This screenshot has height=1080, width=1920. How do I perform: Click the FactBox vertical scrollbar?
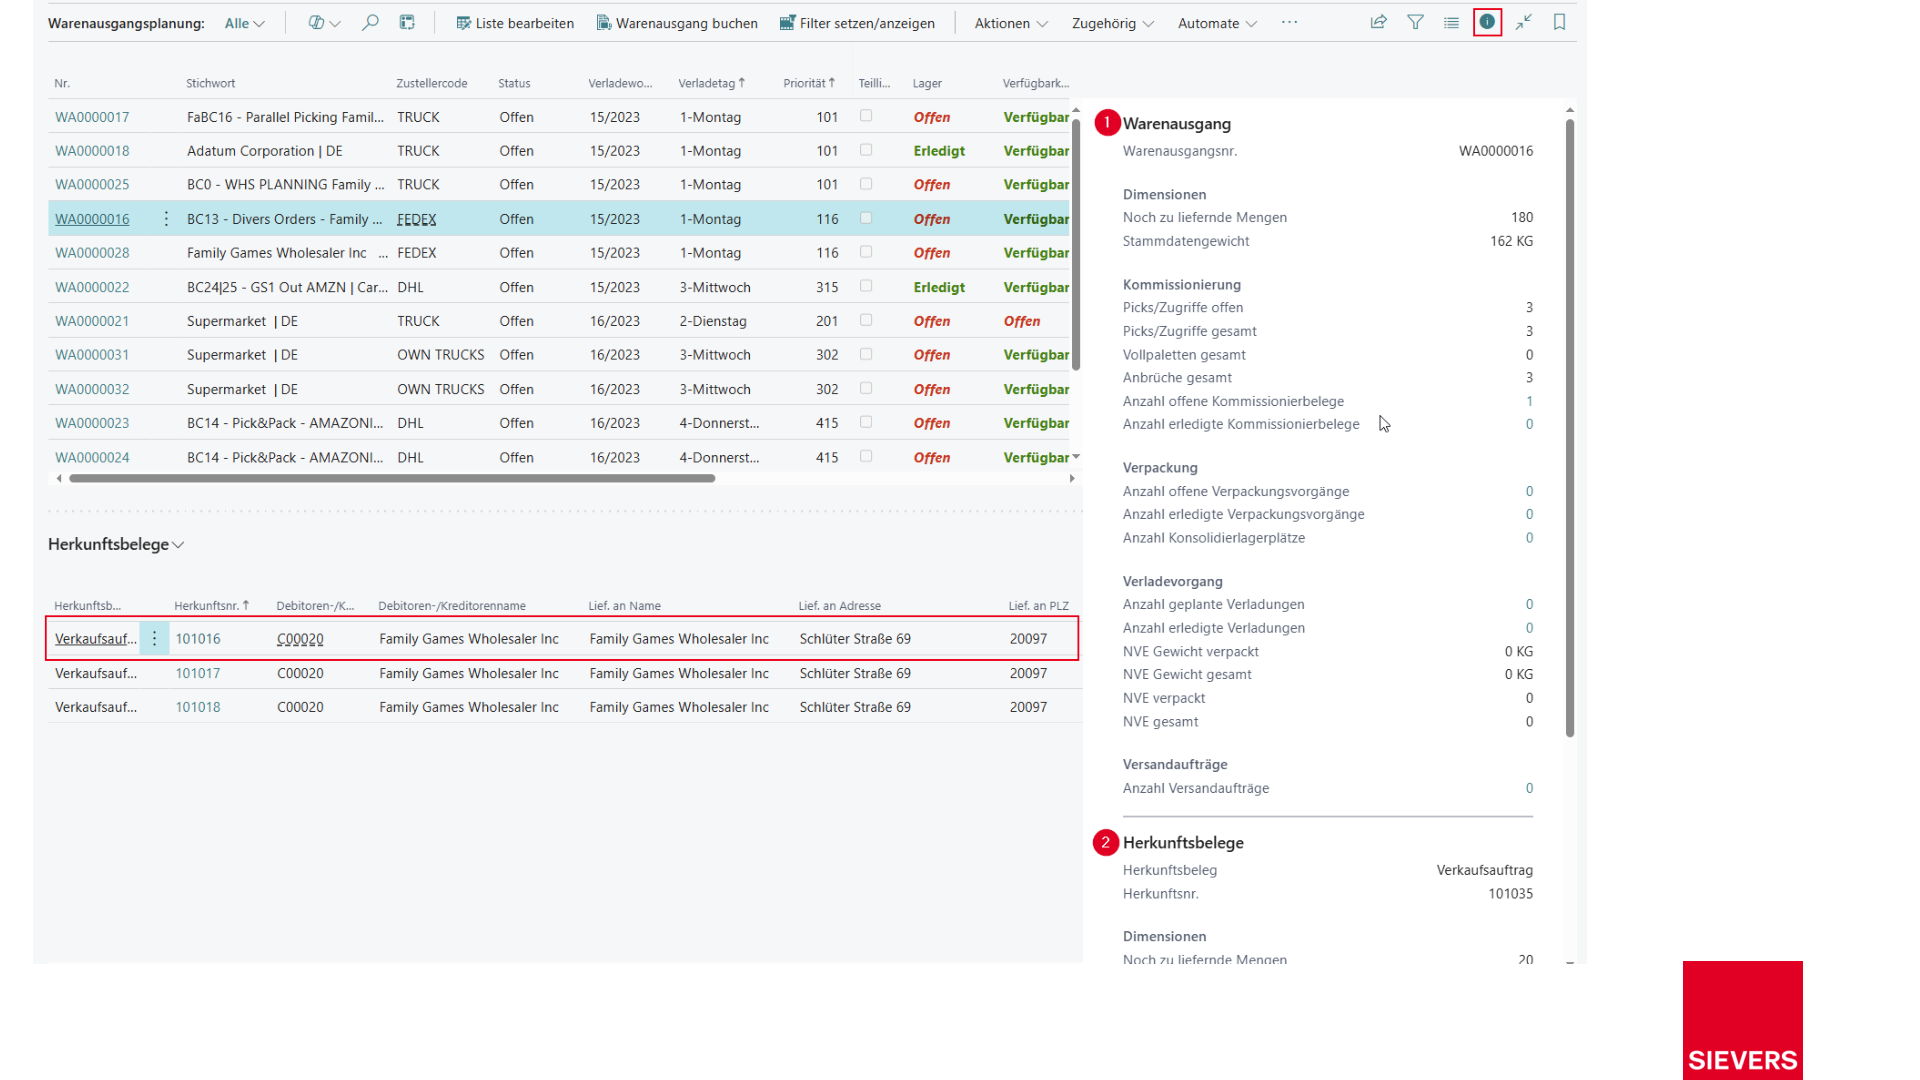click(1570, 428)
